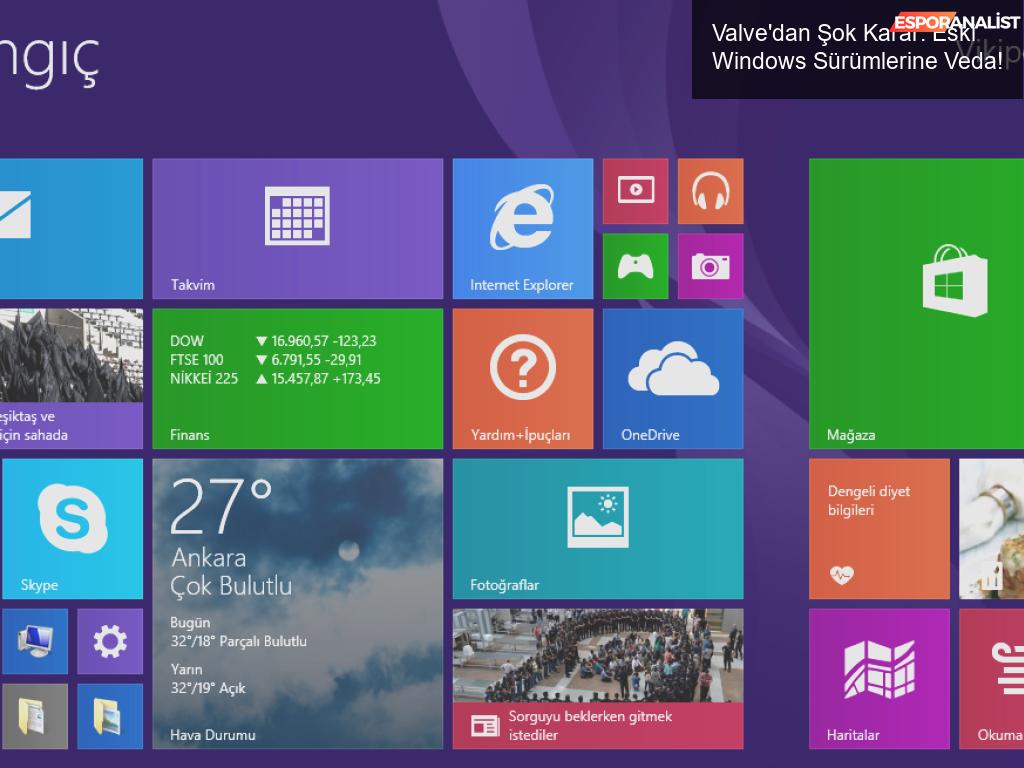
Task: Open news tile 'Sorguyu beklerken gitmek istediler'
Action: pos(597,678)
